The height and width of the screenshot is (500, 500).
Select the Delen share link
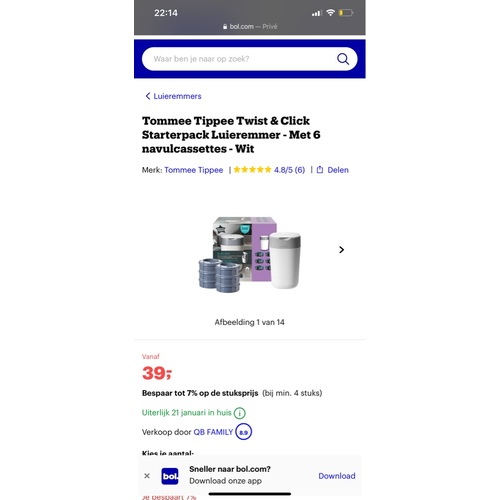[338, 170]
